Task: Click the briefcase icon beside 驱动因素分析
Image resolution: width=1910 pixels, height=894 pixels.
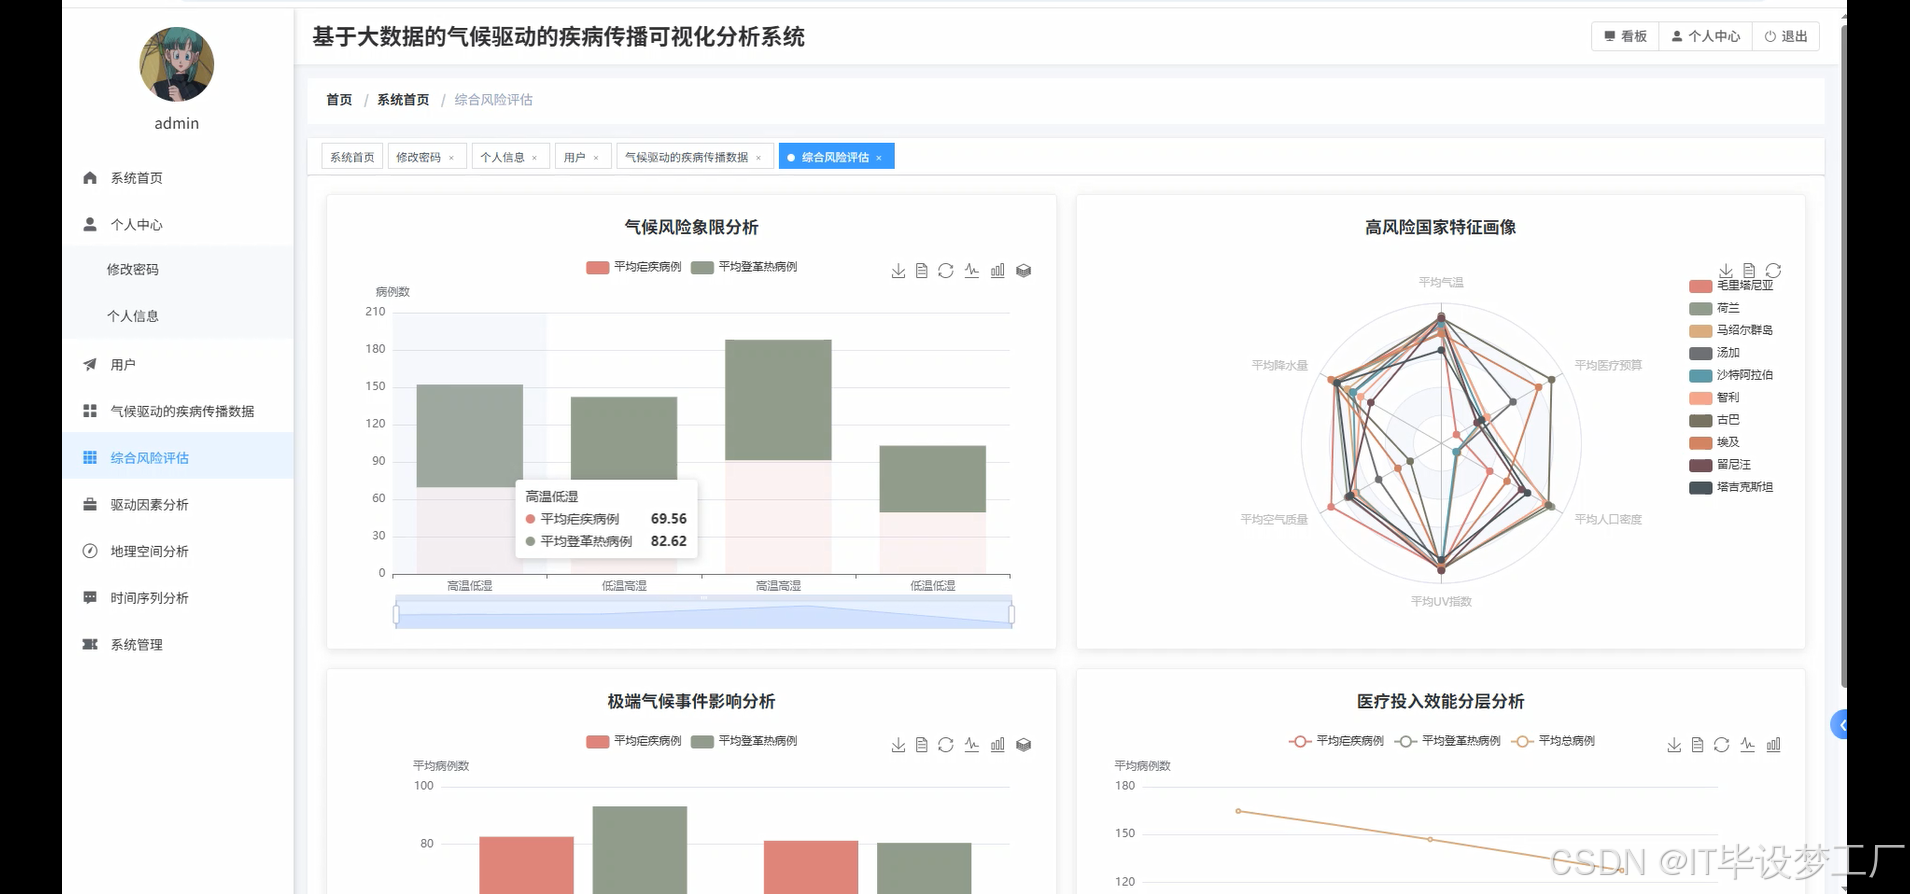Action: (90, 505)
